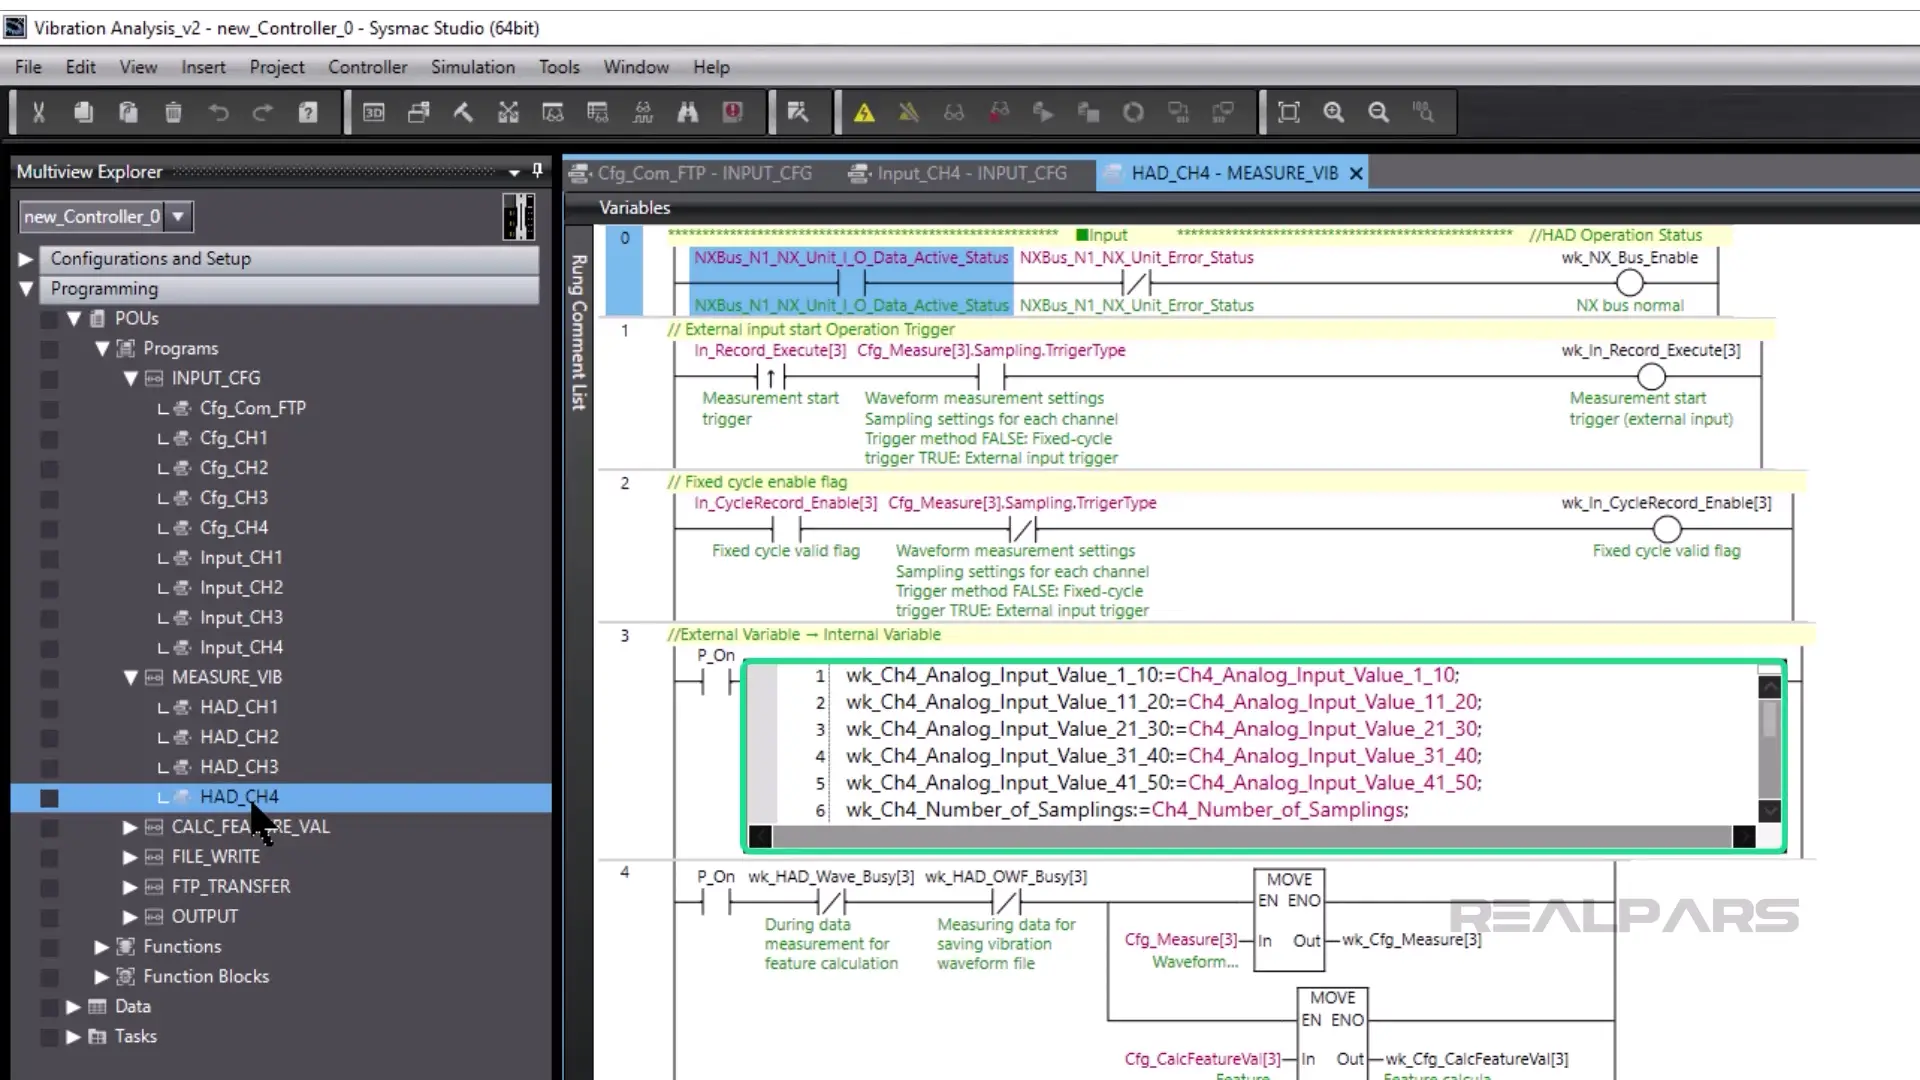
Task: Expand the Function Blocks node
Action: pyautogui.click(x=101, y=977)
